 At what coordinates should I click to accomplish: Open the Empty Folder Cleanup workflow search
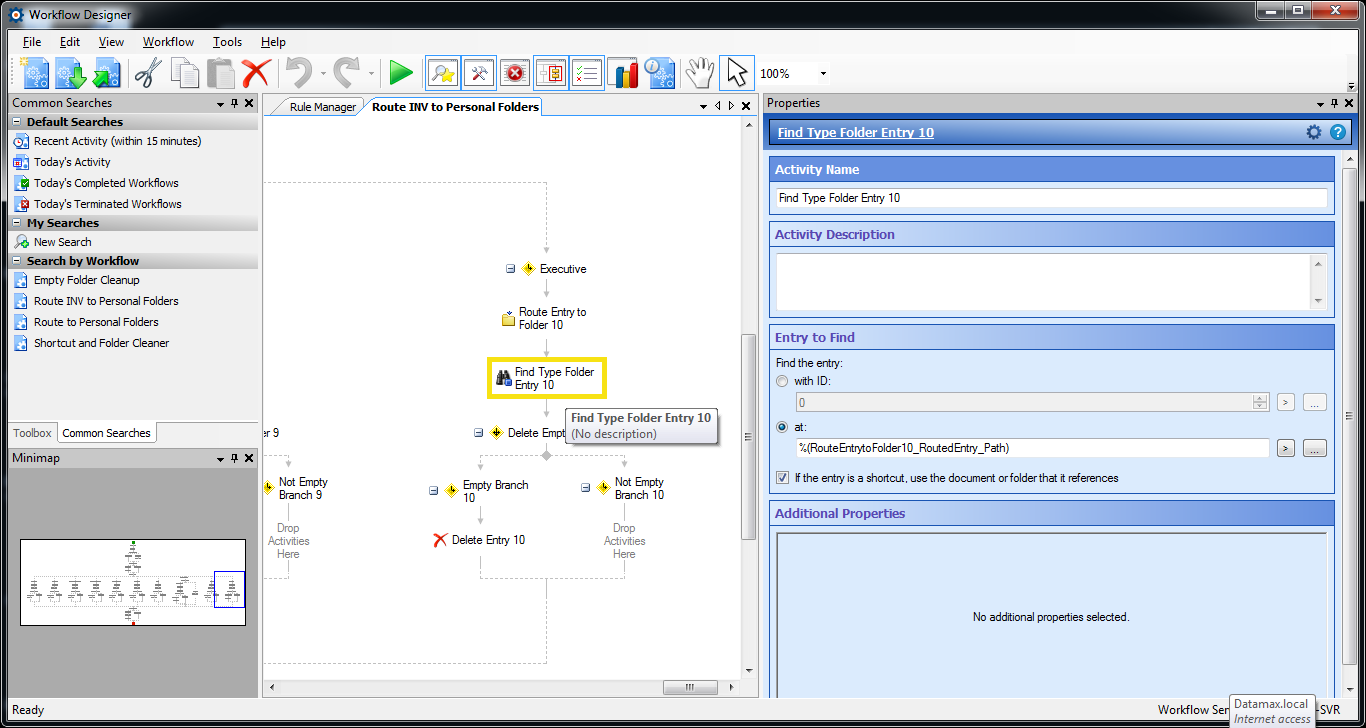coord(86,280)
